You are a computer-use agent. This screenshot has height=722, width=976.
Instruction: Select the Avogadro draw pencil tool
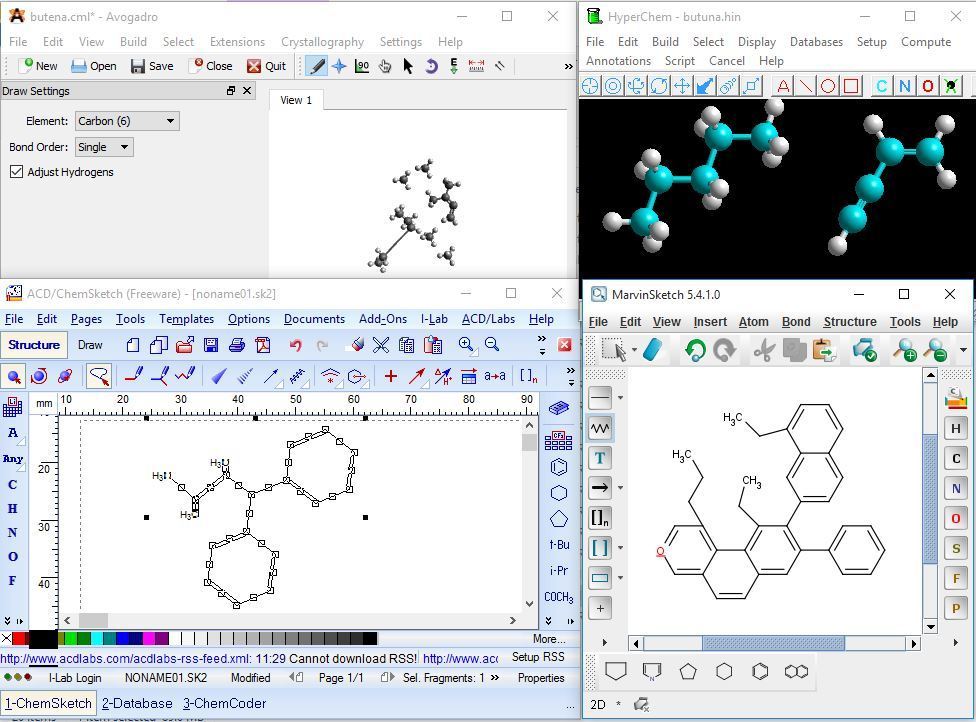coord(317,66)
